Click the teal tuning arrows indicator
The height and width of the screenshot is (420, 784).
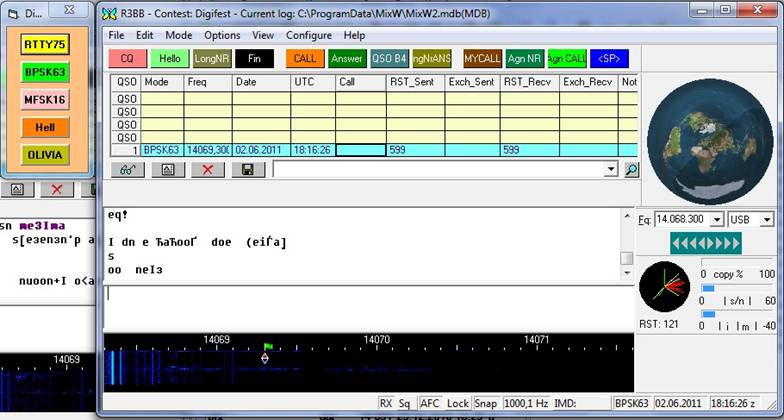tap(705, 243)
